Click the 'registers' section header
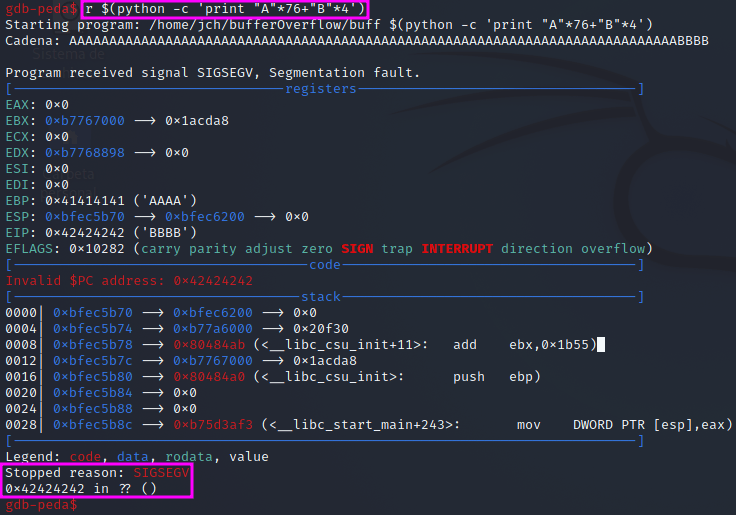This screenshot has width=736, height=515. point(321,89)
